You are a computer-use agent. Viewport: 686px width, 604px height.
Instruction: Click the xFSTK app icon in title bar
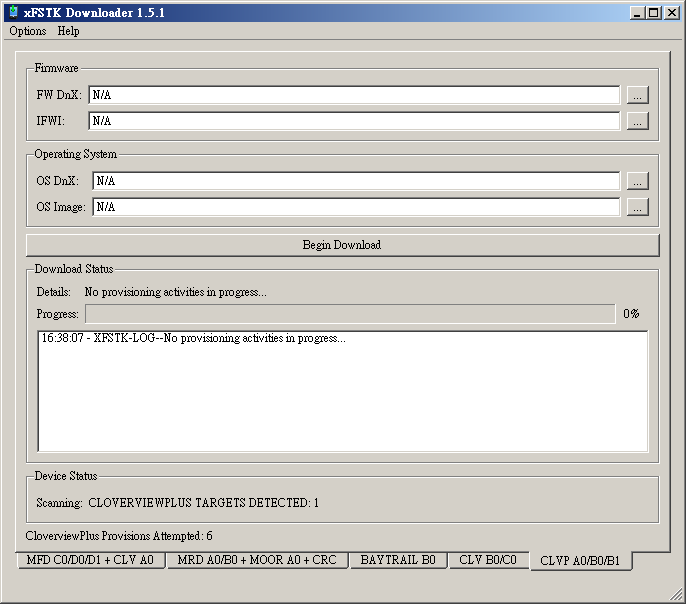[14, 12]
